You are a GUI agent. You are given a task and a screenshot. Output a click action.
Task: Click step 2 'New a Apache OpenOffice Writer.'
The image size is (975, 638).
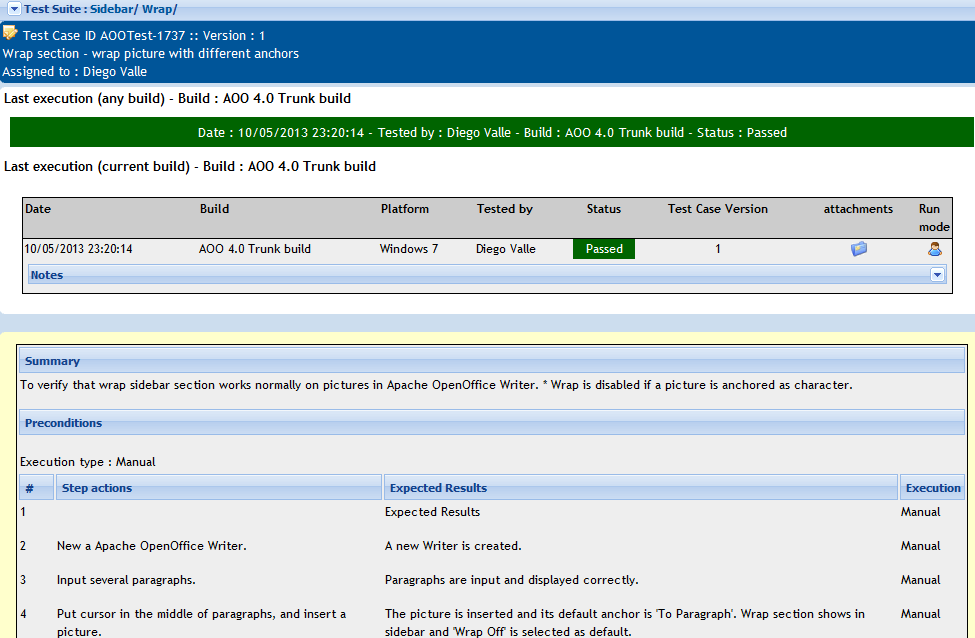[x=152, y=546]
